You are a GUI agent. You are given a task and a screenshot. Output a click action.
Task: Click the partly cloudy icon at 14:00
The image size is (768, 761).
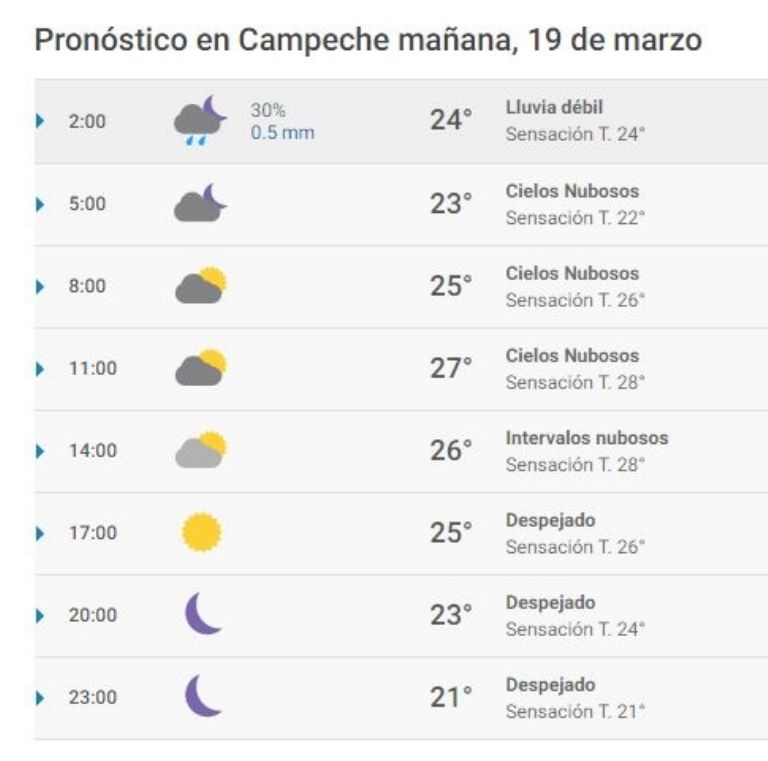(201, 450)
